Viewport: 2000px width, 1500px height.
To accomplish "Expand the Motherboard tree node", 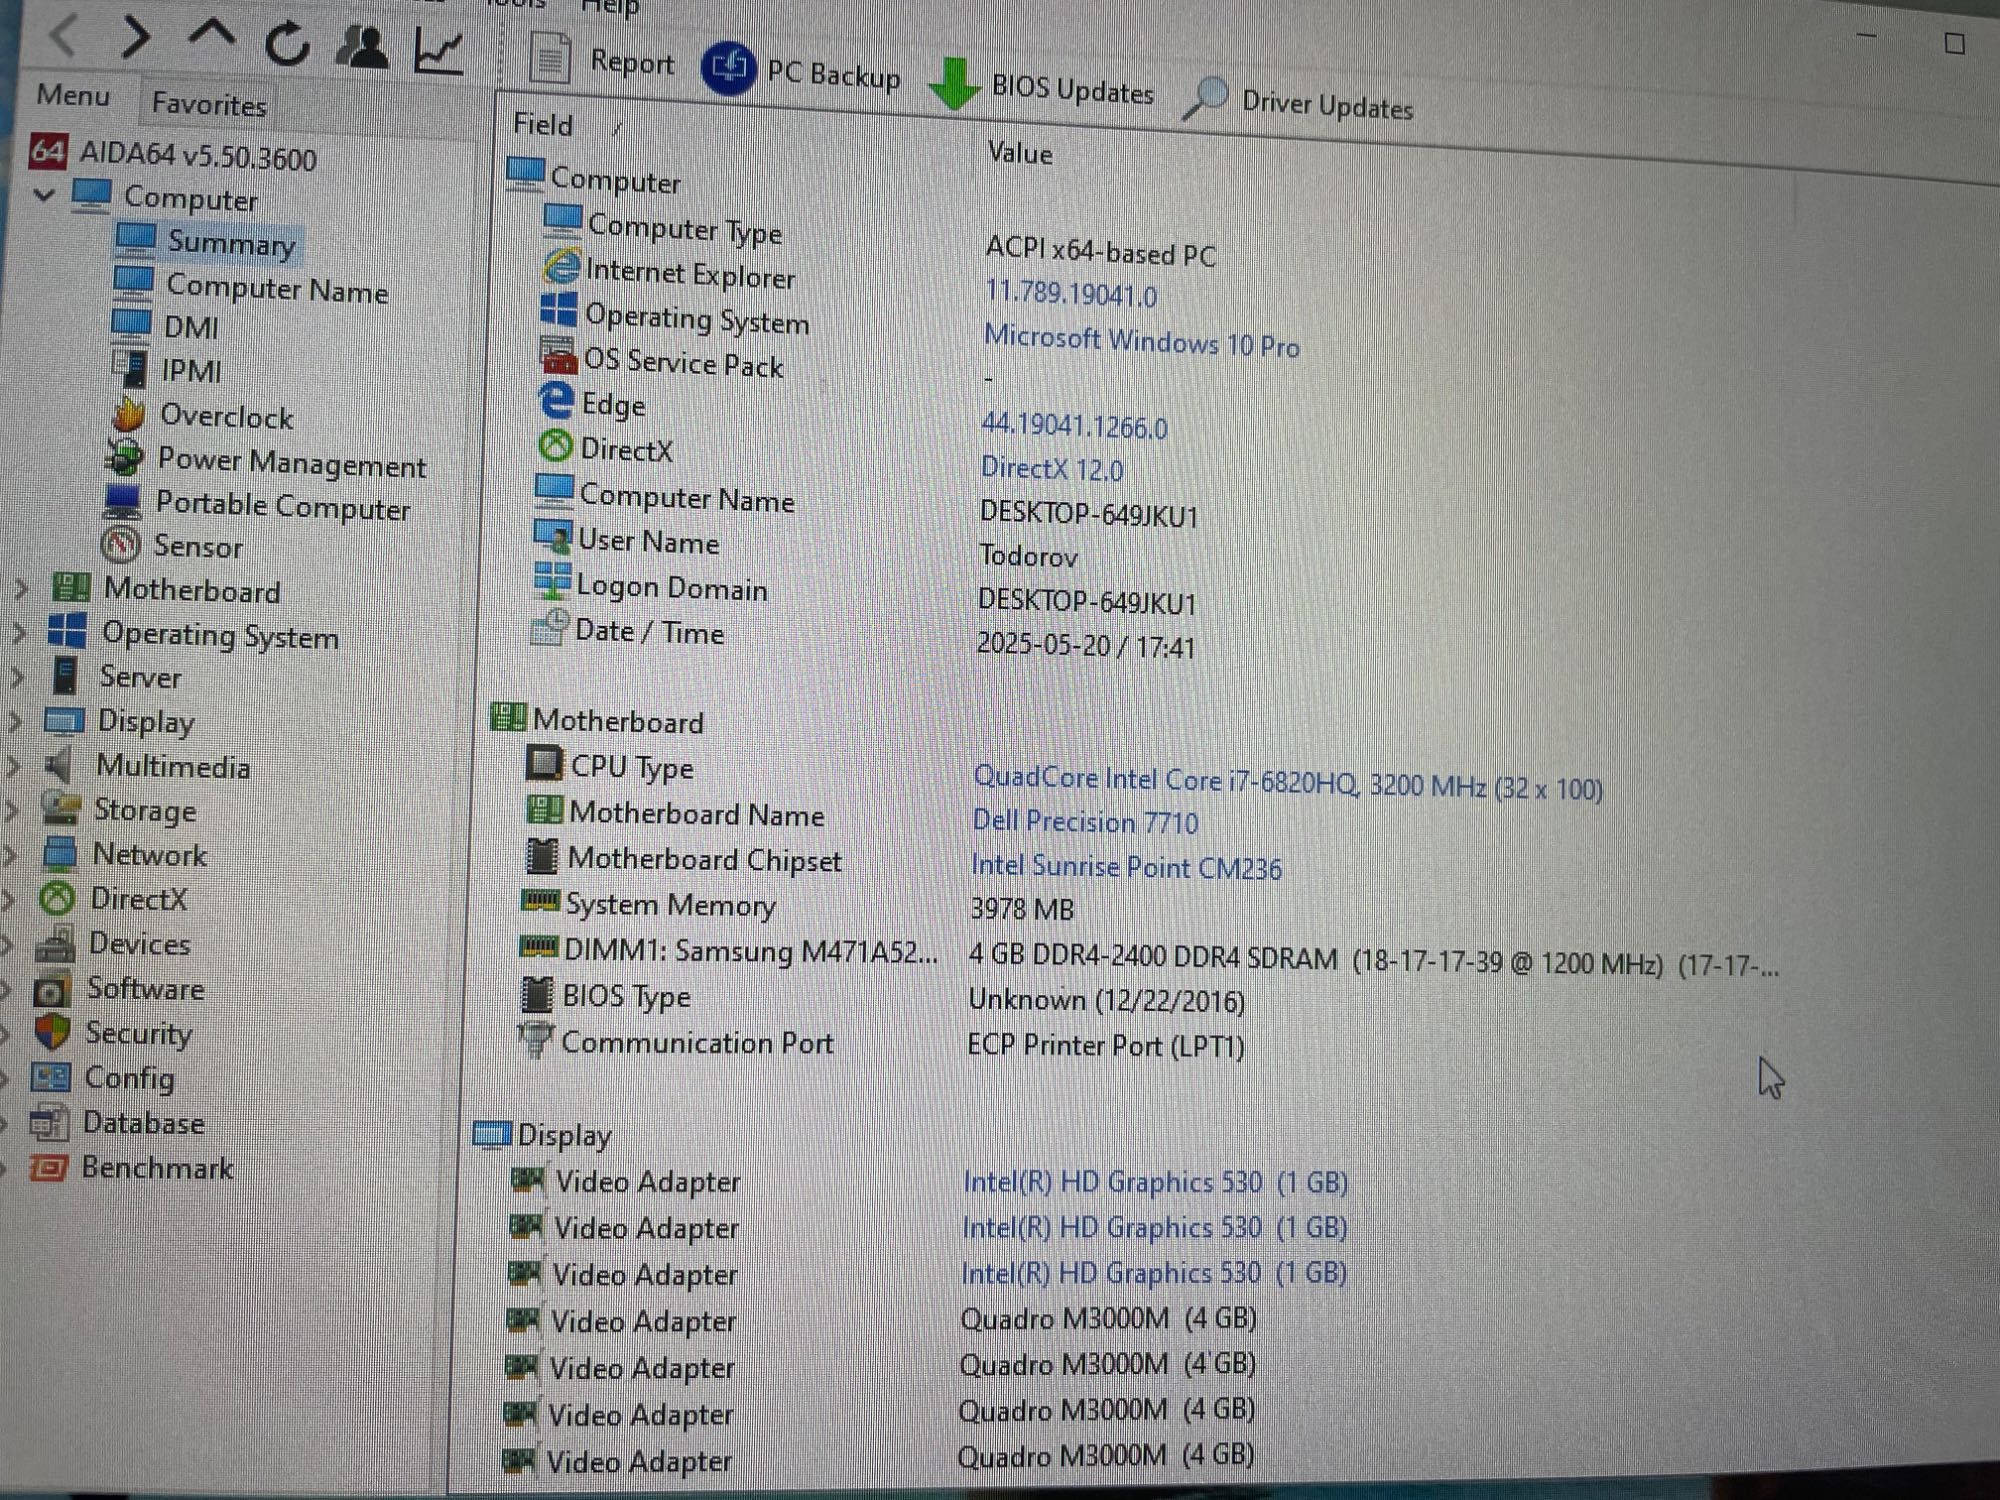I will pos(20,588).
